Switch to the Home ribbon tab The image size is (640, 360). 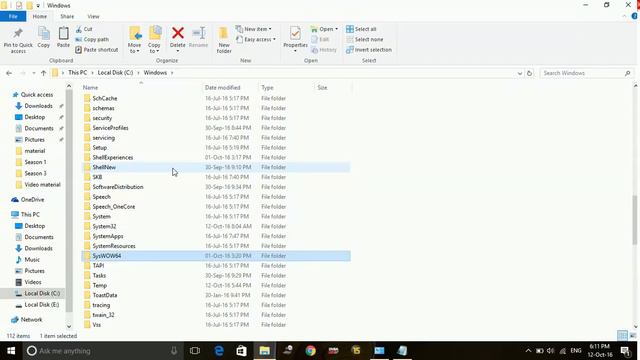[40, 16]
